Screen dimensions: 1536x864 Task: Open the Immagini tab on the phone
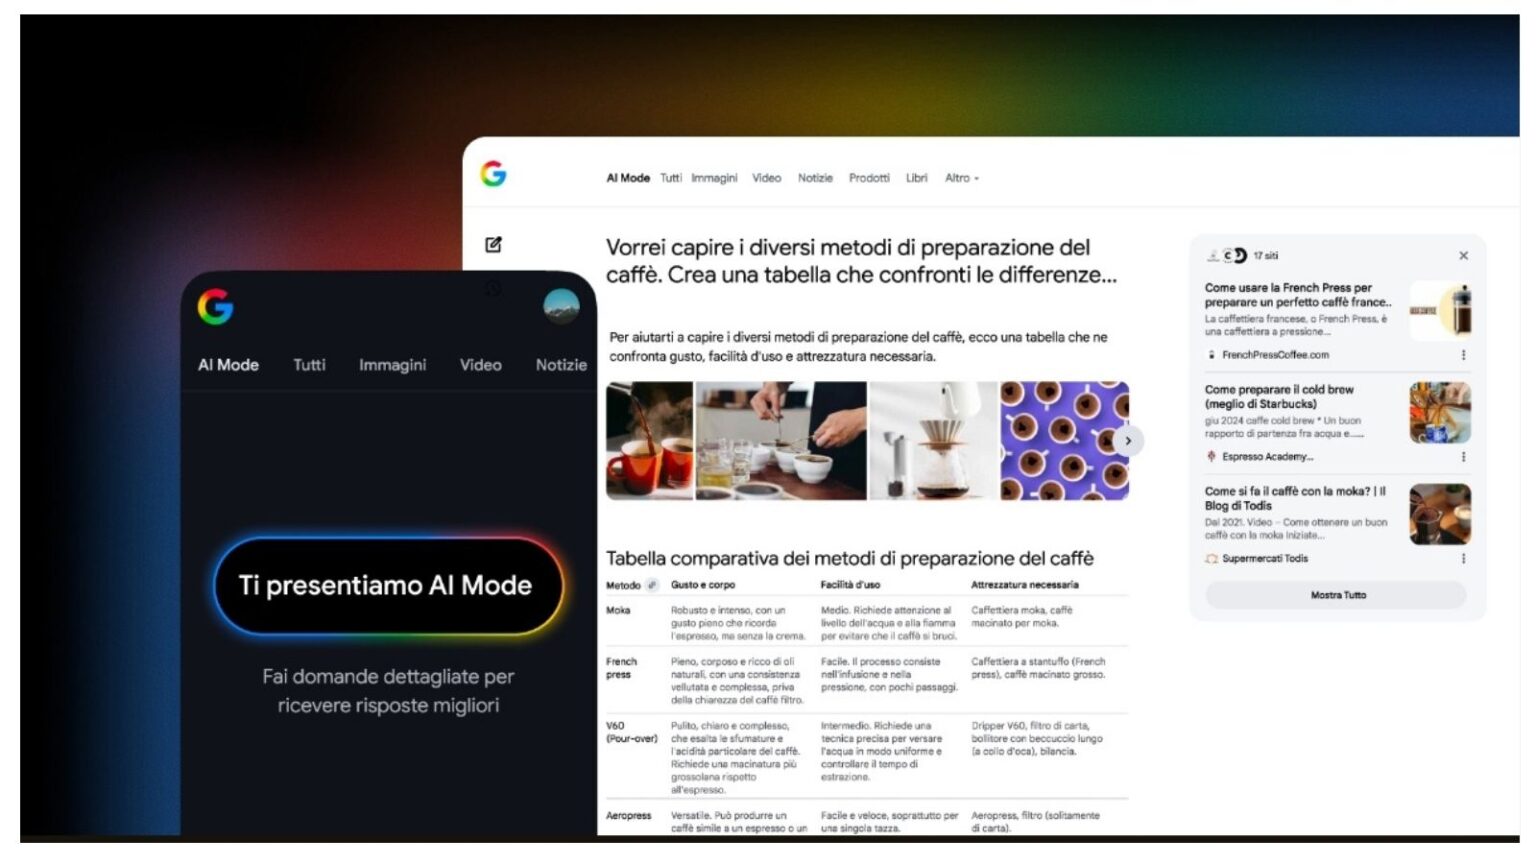392,365
